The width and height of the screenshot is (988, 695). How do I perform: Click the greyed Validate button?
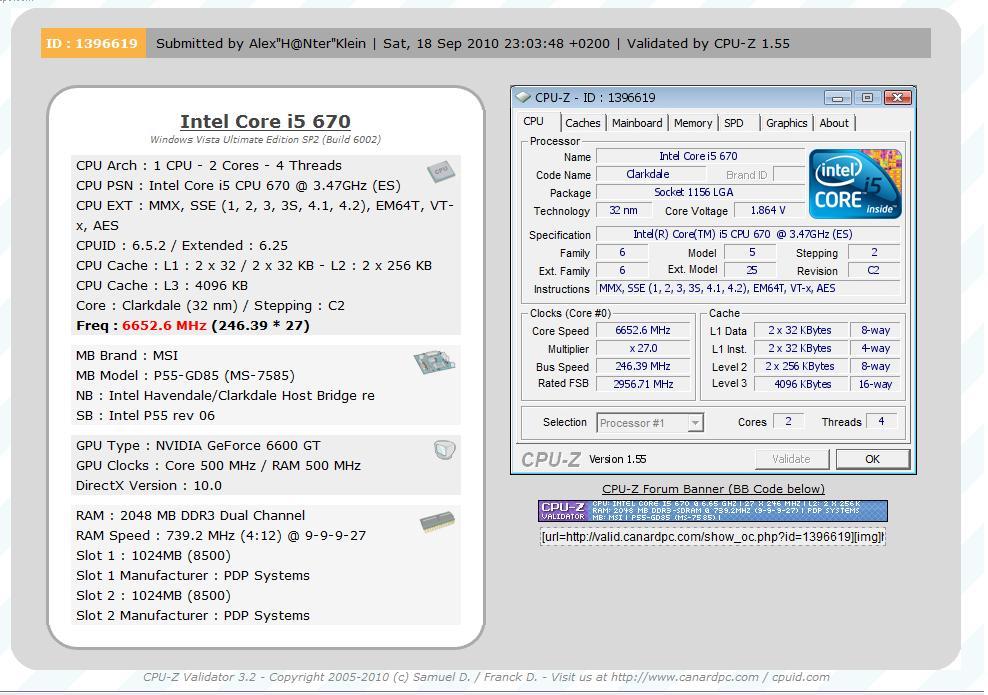[791, 459]
